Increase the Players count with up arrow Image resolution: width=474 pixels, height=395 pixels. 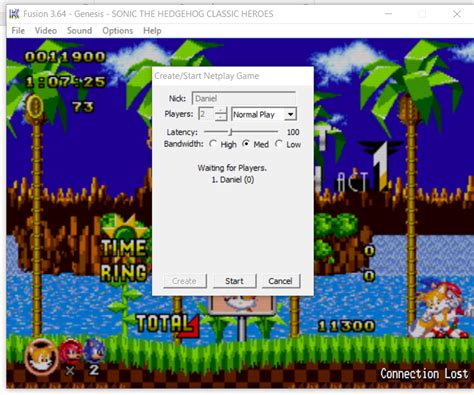click(x=221, y=111)
